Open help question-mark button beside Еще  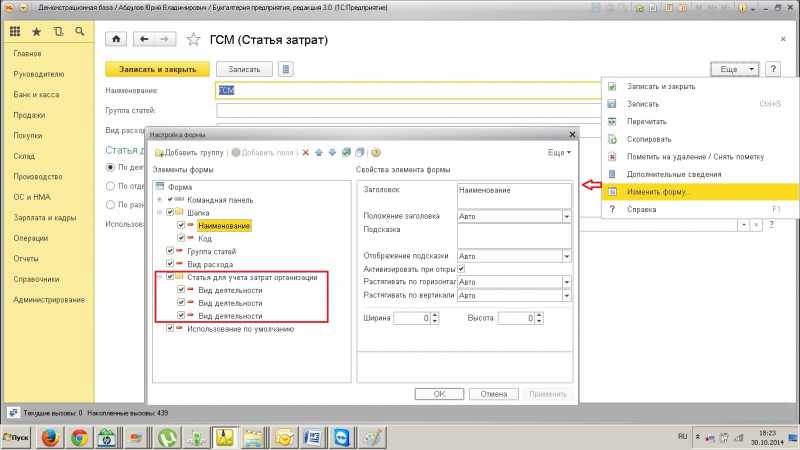coord(773,69)
